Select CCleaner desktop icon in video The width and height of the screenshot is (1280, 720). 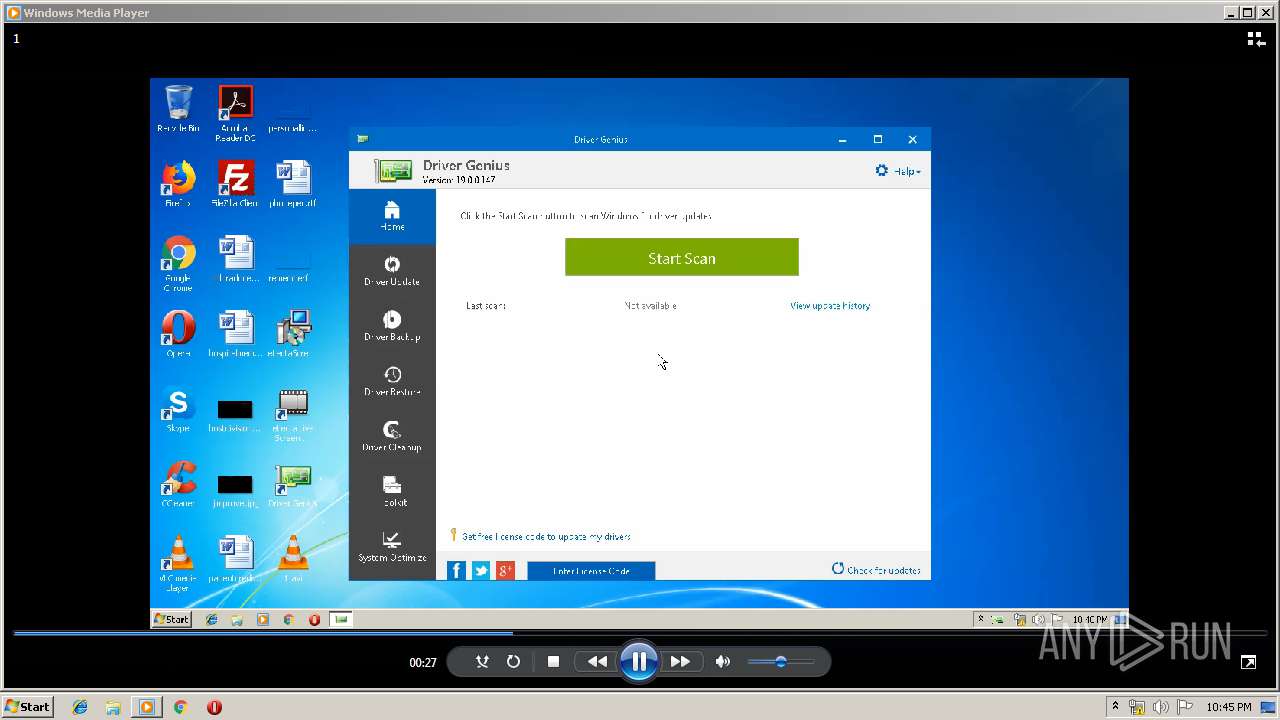tap(178, 484)
